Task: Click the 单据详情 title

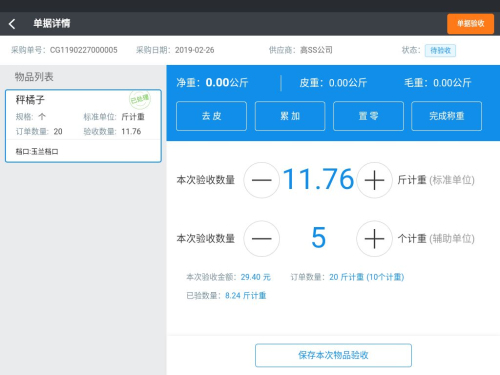Action: tap(52, 23)
